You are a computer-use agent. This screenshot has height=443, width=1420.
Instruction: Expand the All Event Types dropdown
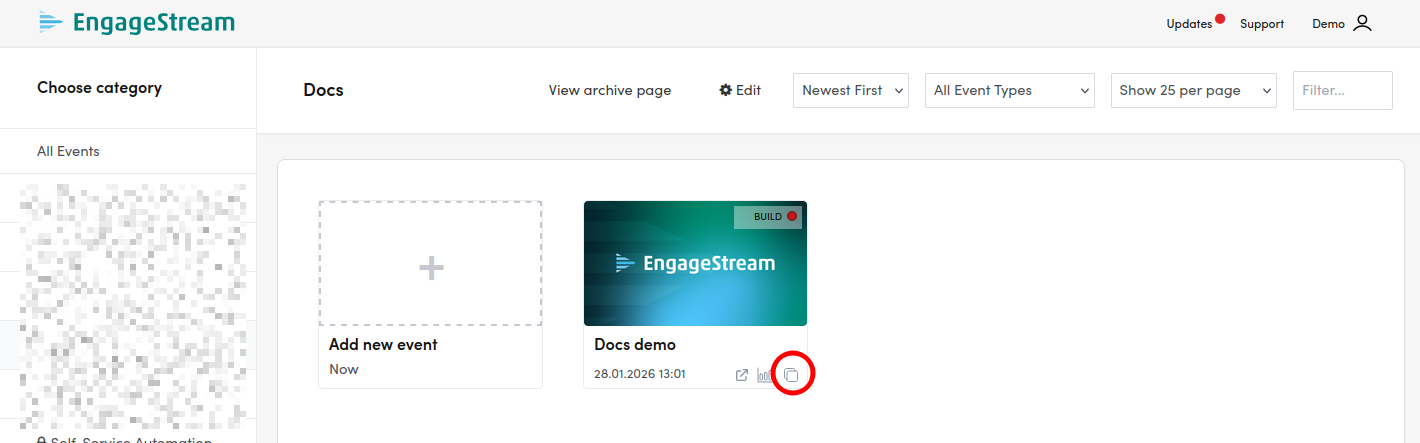(1010, 90)
